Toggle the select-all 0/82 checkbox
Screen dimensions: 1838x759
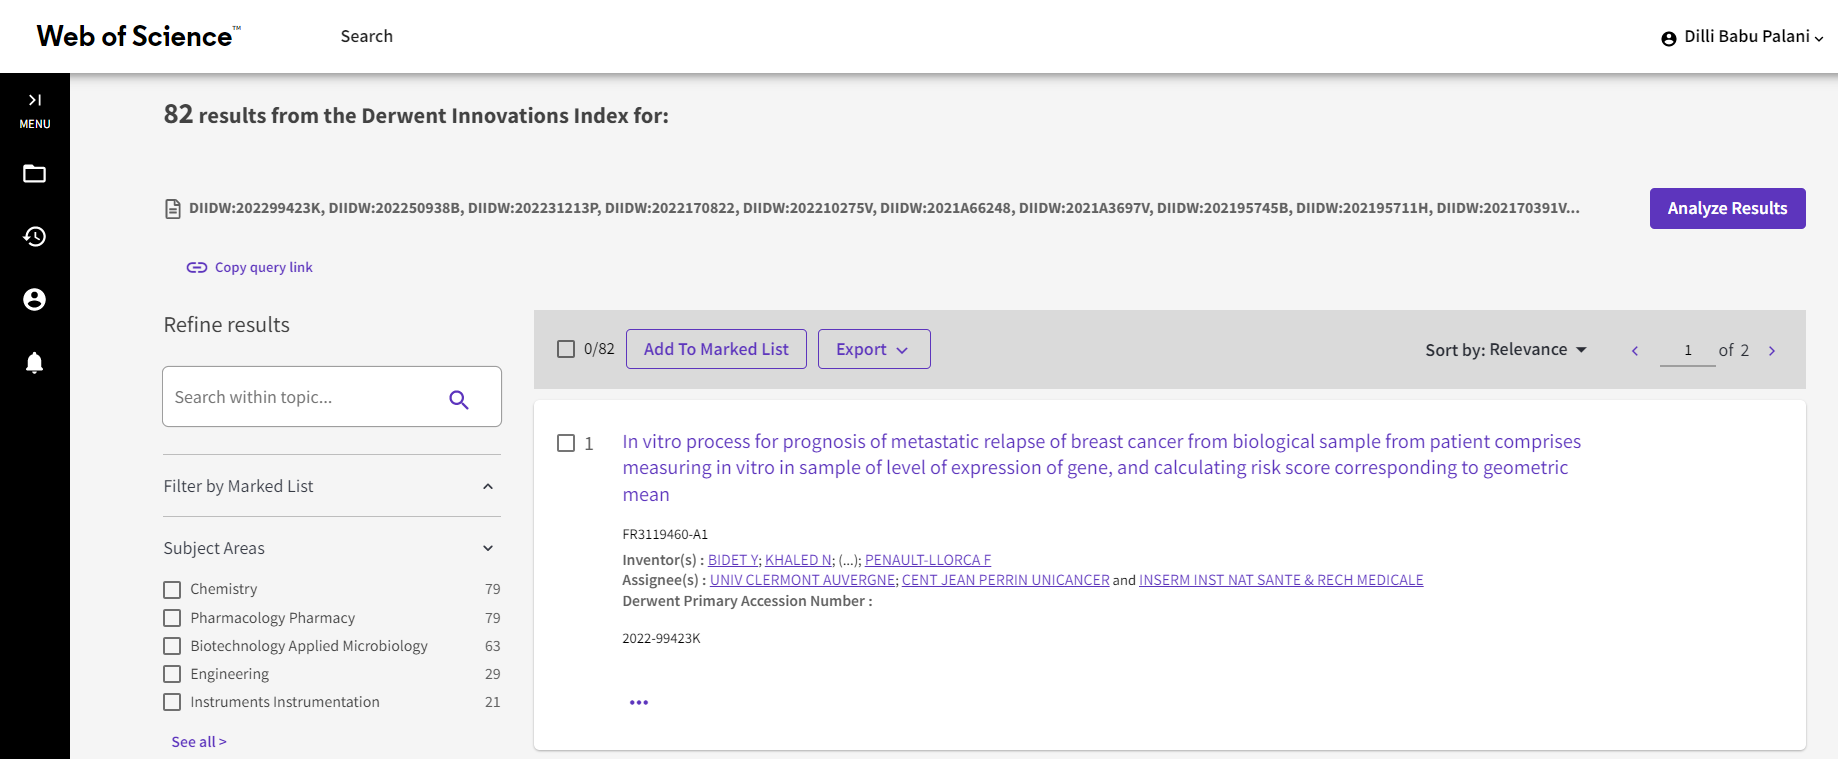[566, 349]
